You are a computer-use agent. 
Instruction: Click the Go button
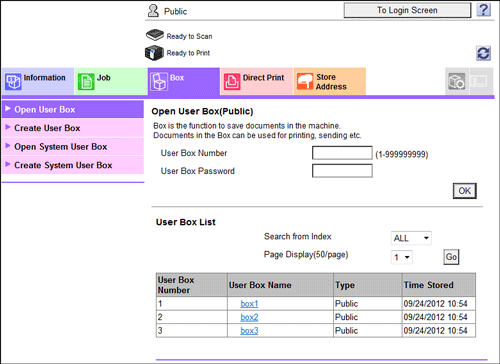tap(451, 257)
